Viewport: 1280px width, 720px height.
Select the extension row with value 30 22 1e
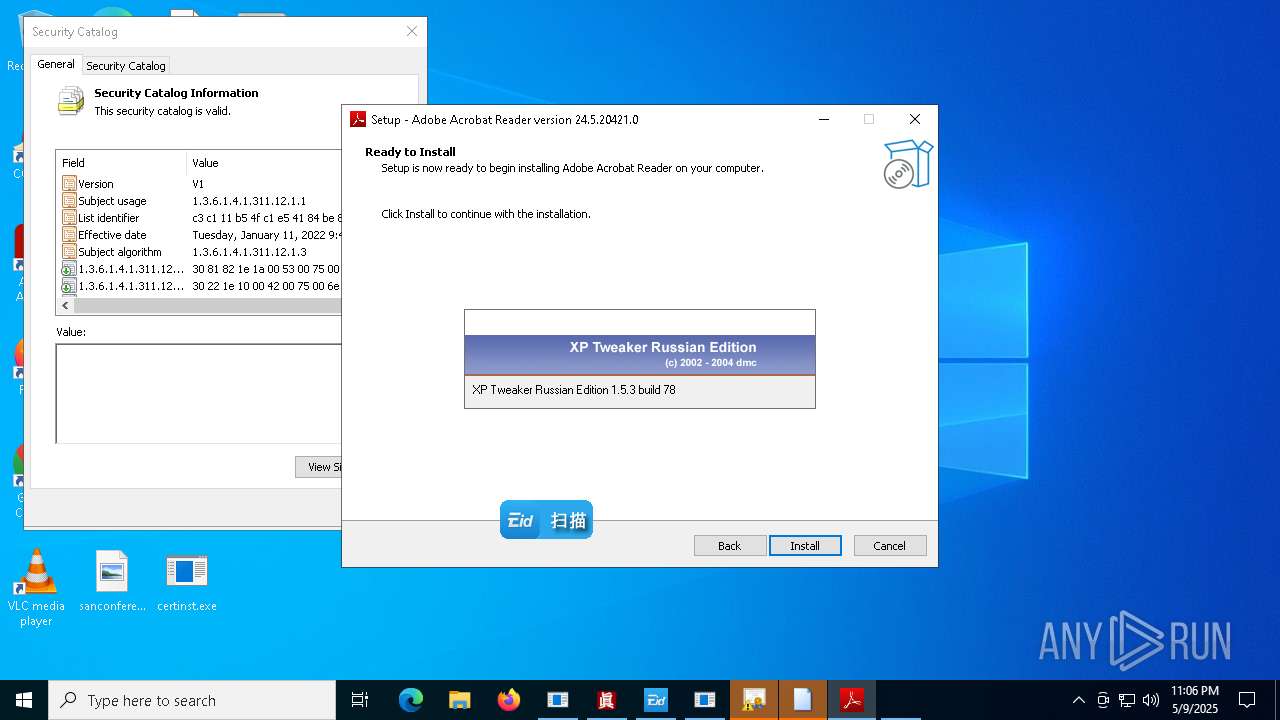(x=200, y=286)
